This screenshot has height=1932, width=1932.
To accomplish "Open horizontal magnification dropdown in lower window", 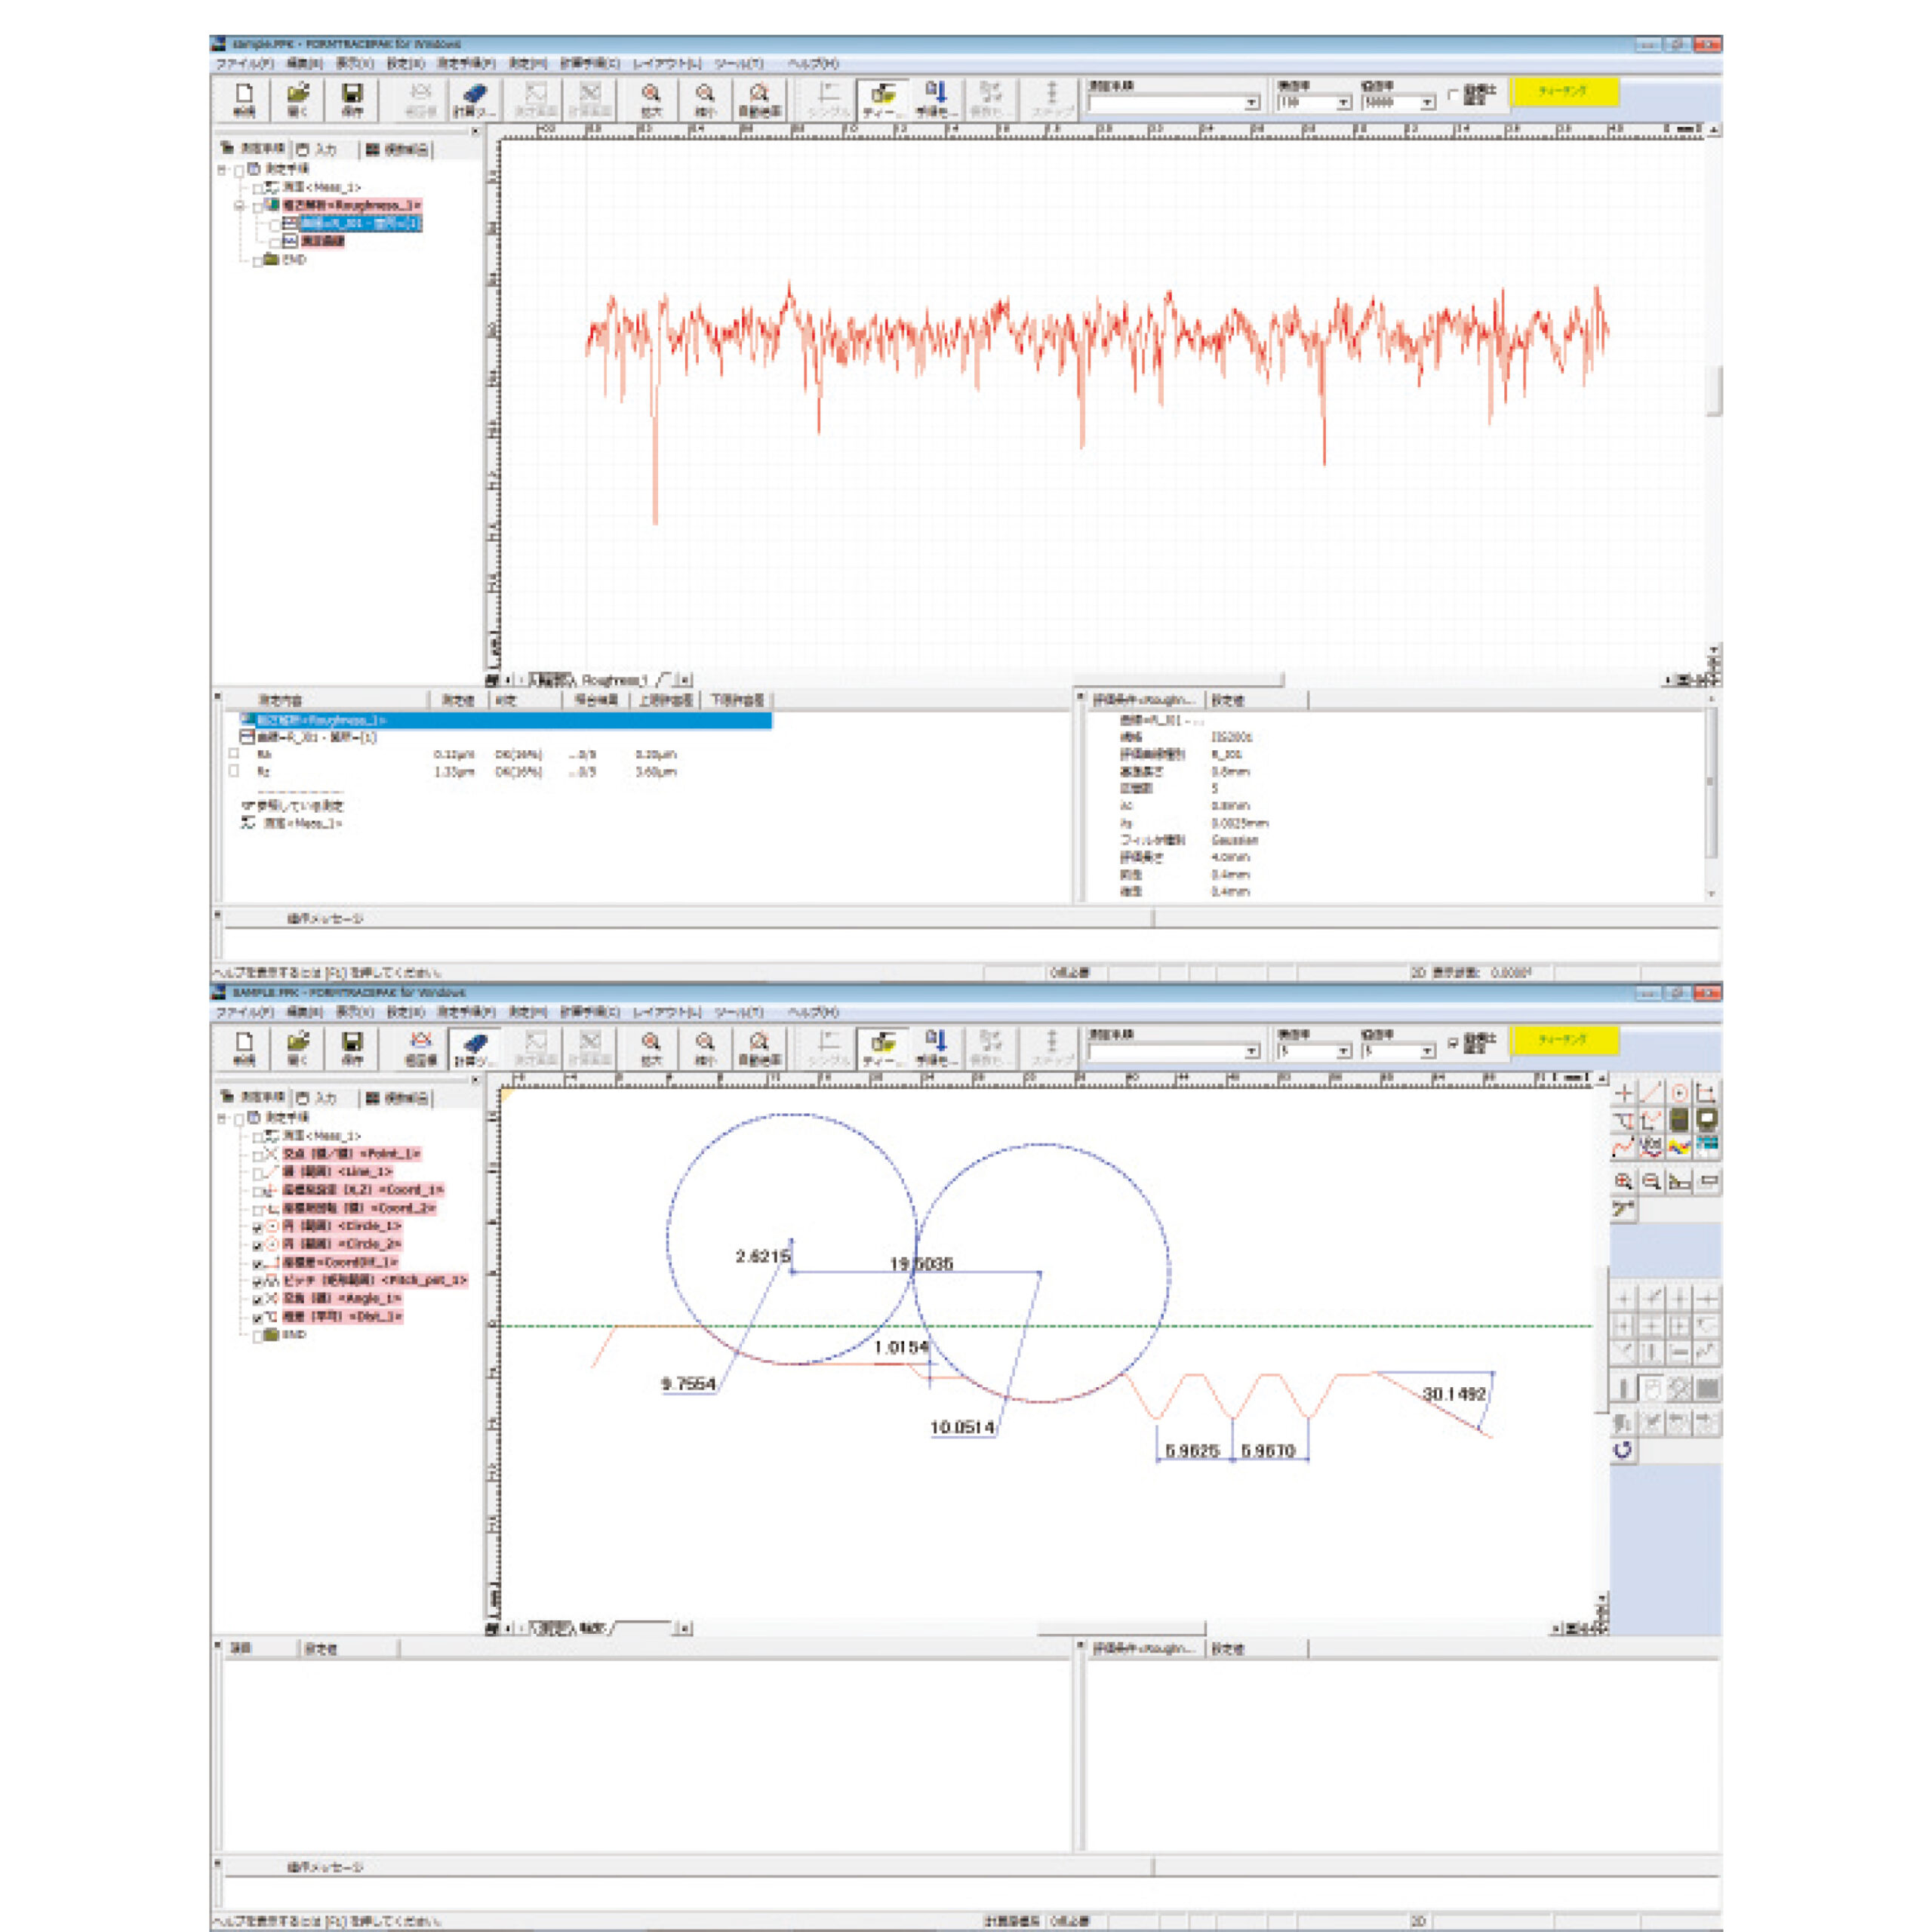I will [1344, 1052].
